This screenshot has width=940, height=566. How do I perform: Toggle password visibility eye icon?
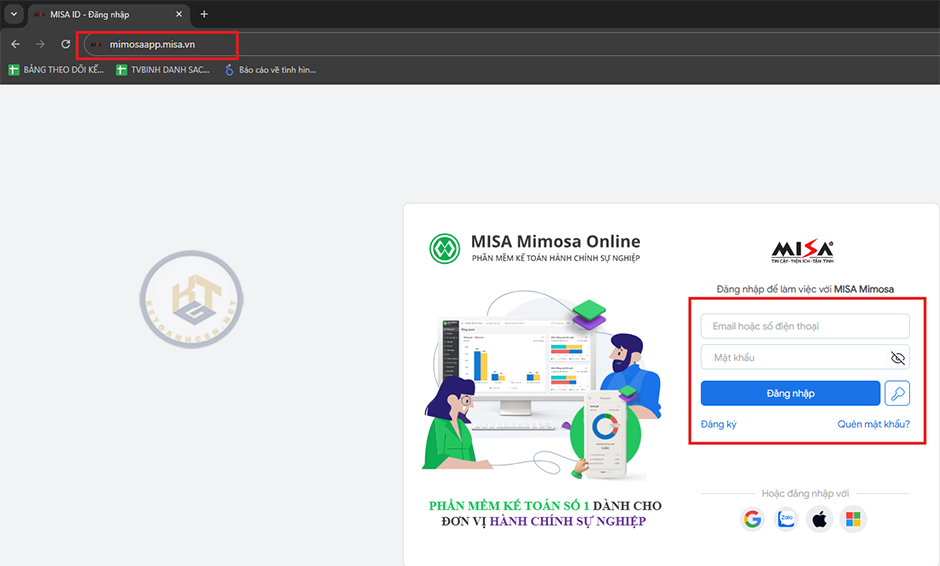coord(897,358)
